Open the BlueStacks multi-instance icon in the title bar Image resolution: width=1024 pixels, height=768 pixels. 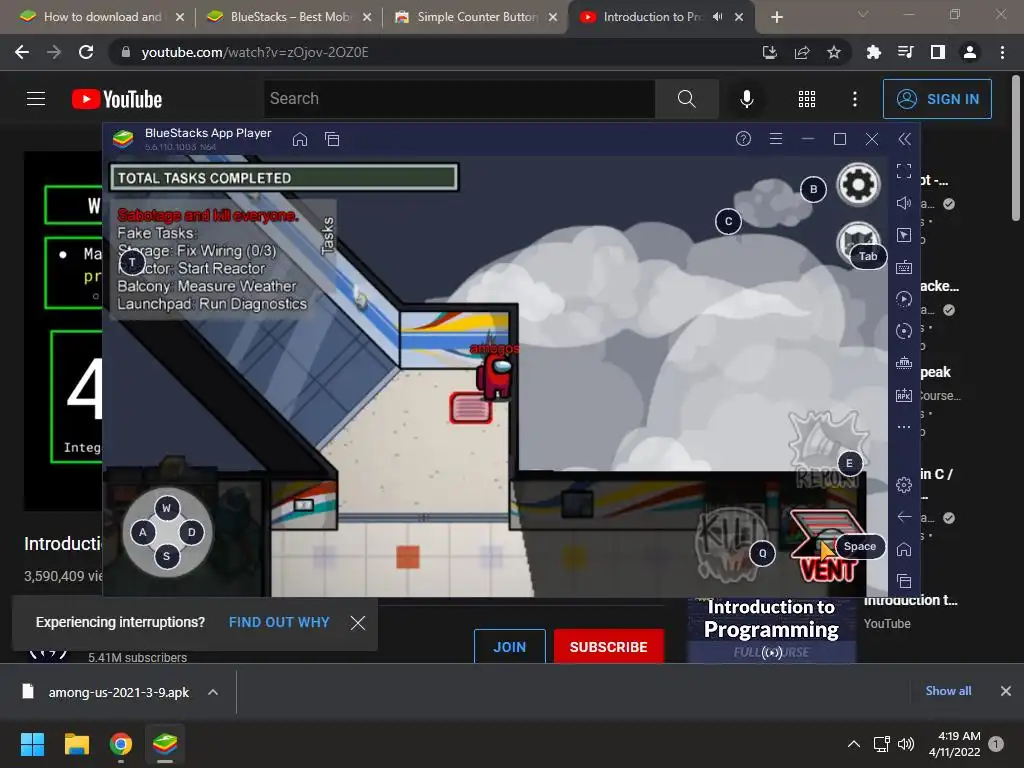click(332, 139)
